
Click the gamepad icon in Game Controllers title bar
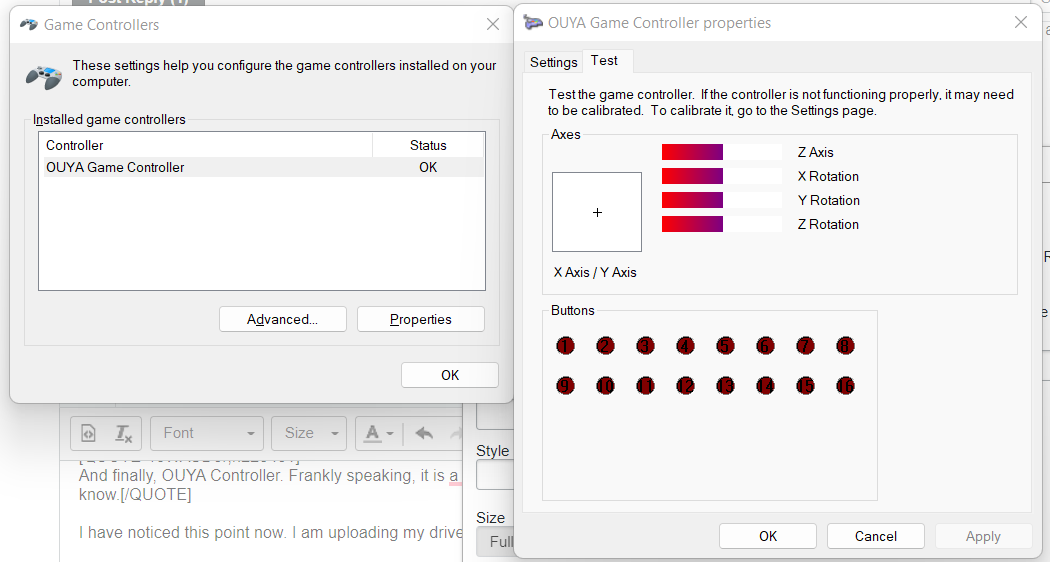click(x=28, y=25)
